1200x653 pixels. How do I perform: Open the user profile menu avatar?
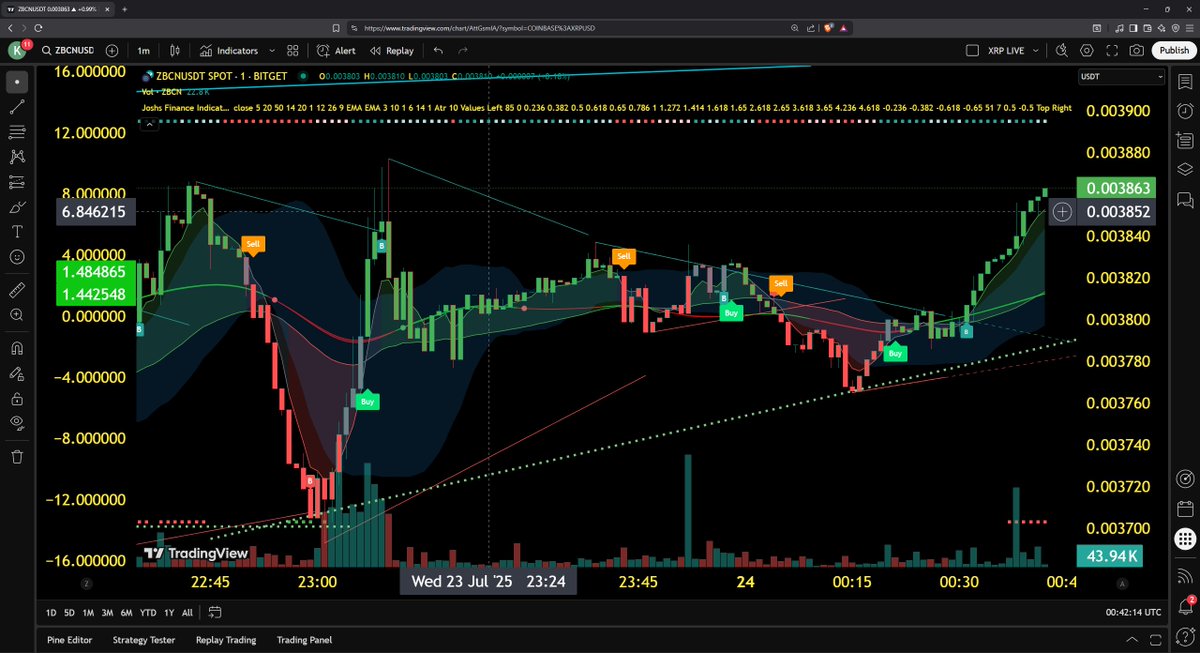[x=18, y=50]
